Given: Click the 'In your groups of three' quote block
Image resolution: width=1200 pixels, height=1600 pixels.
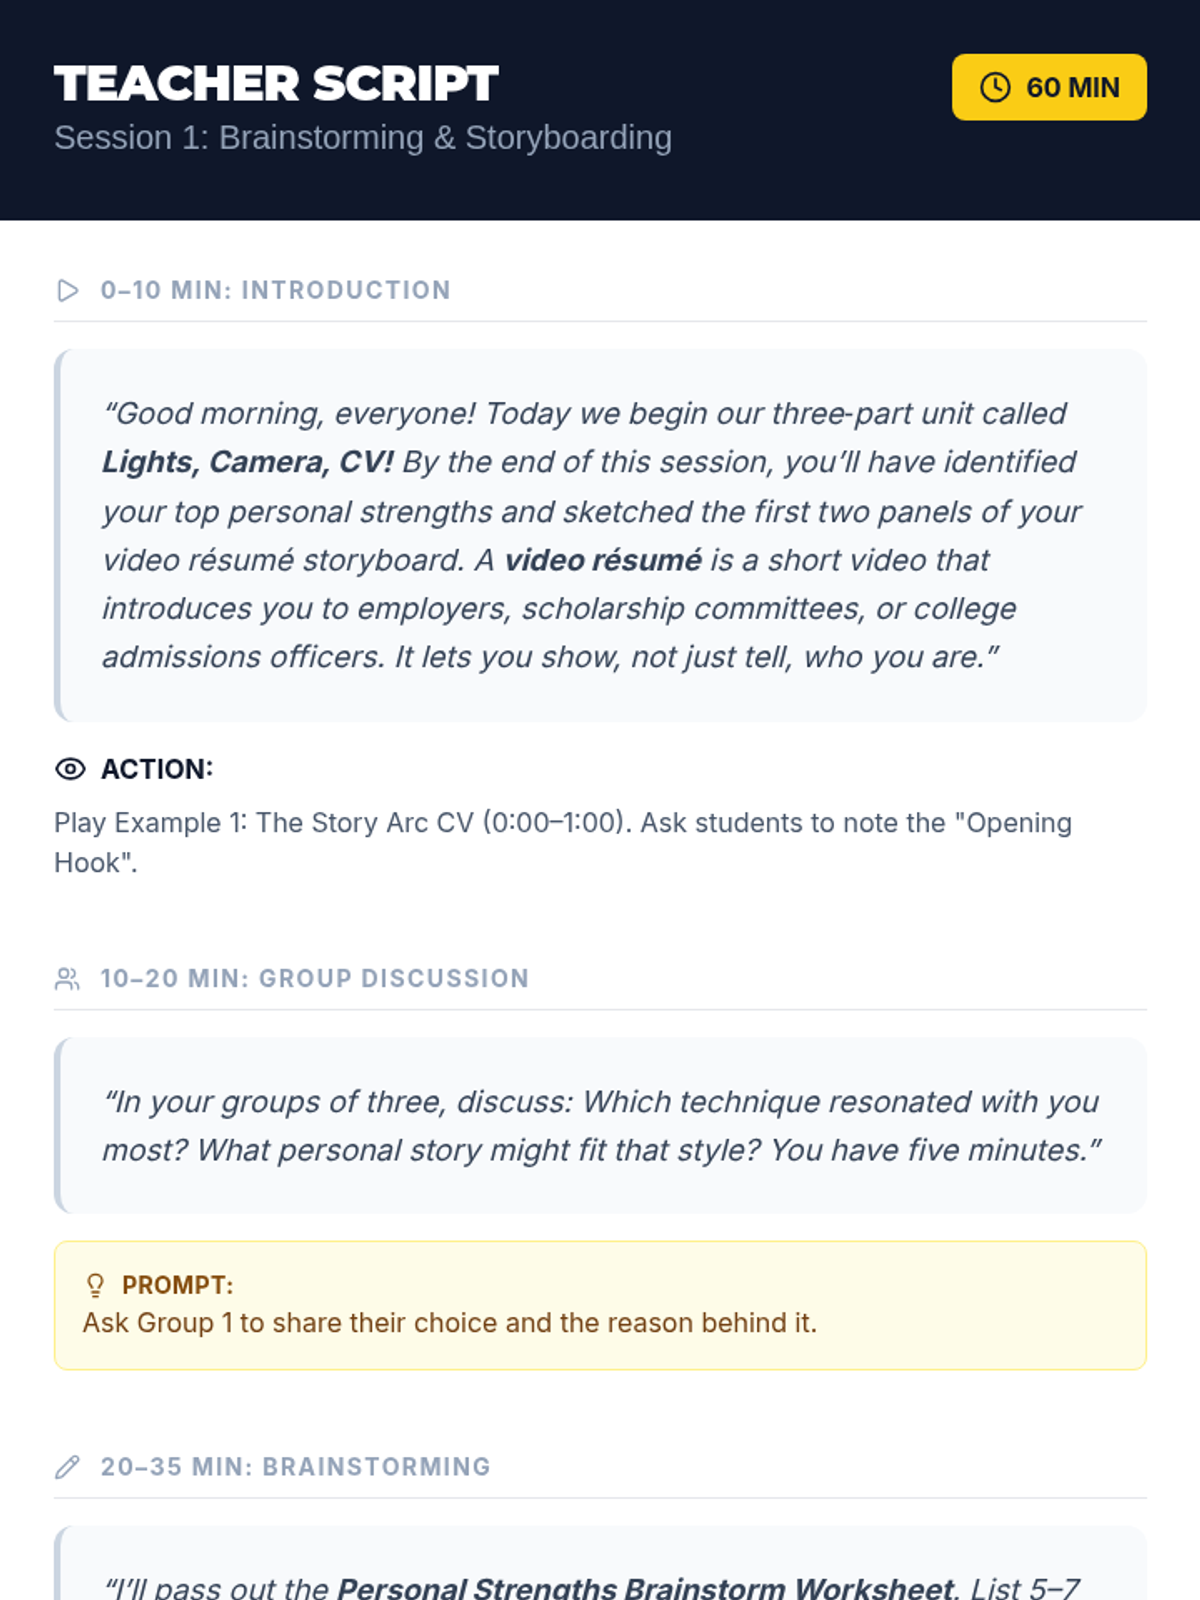Looking at the screenshot, I should tap(600, 1126).
